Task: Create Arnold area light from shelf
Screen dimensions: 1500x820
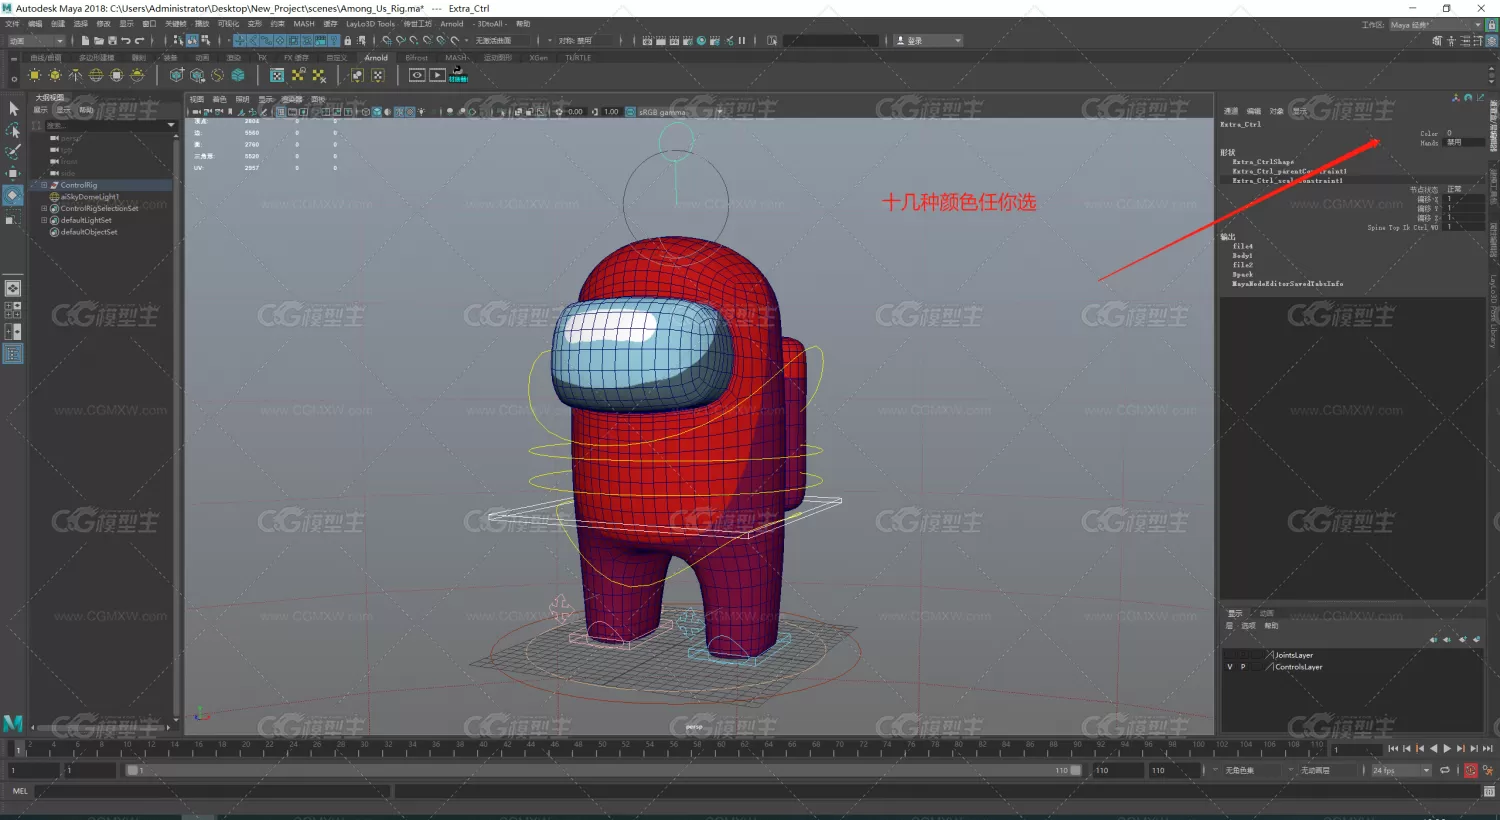Action: point(35,75)
